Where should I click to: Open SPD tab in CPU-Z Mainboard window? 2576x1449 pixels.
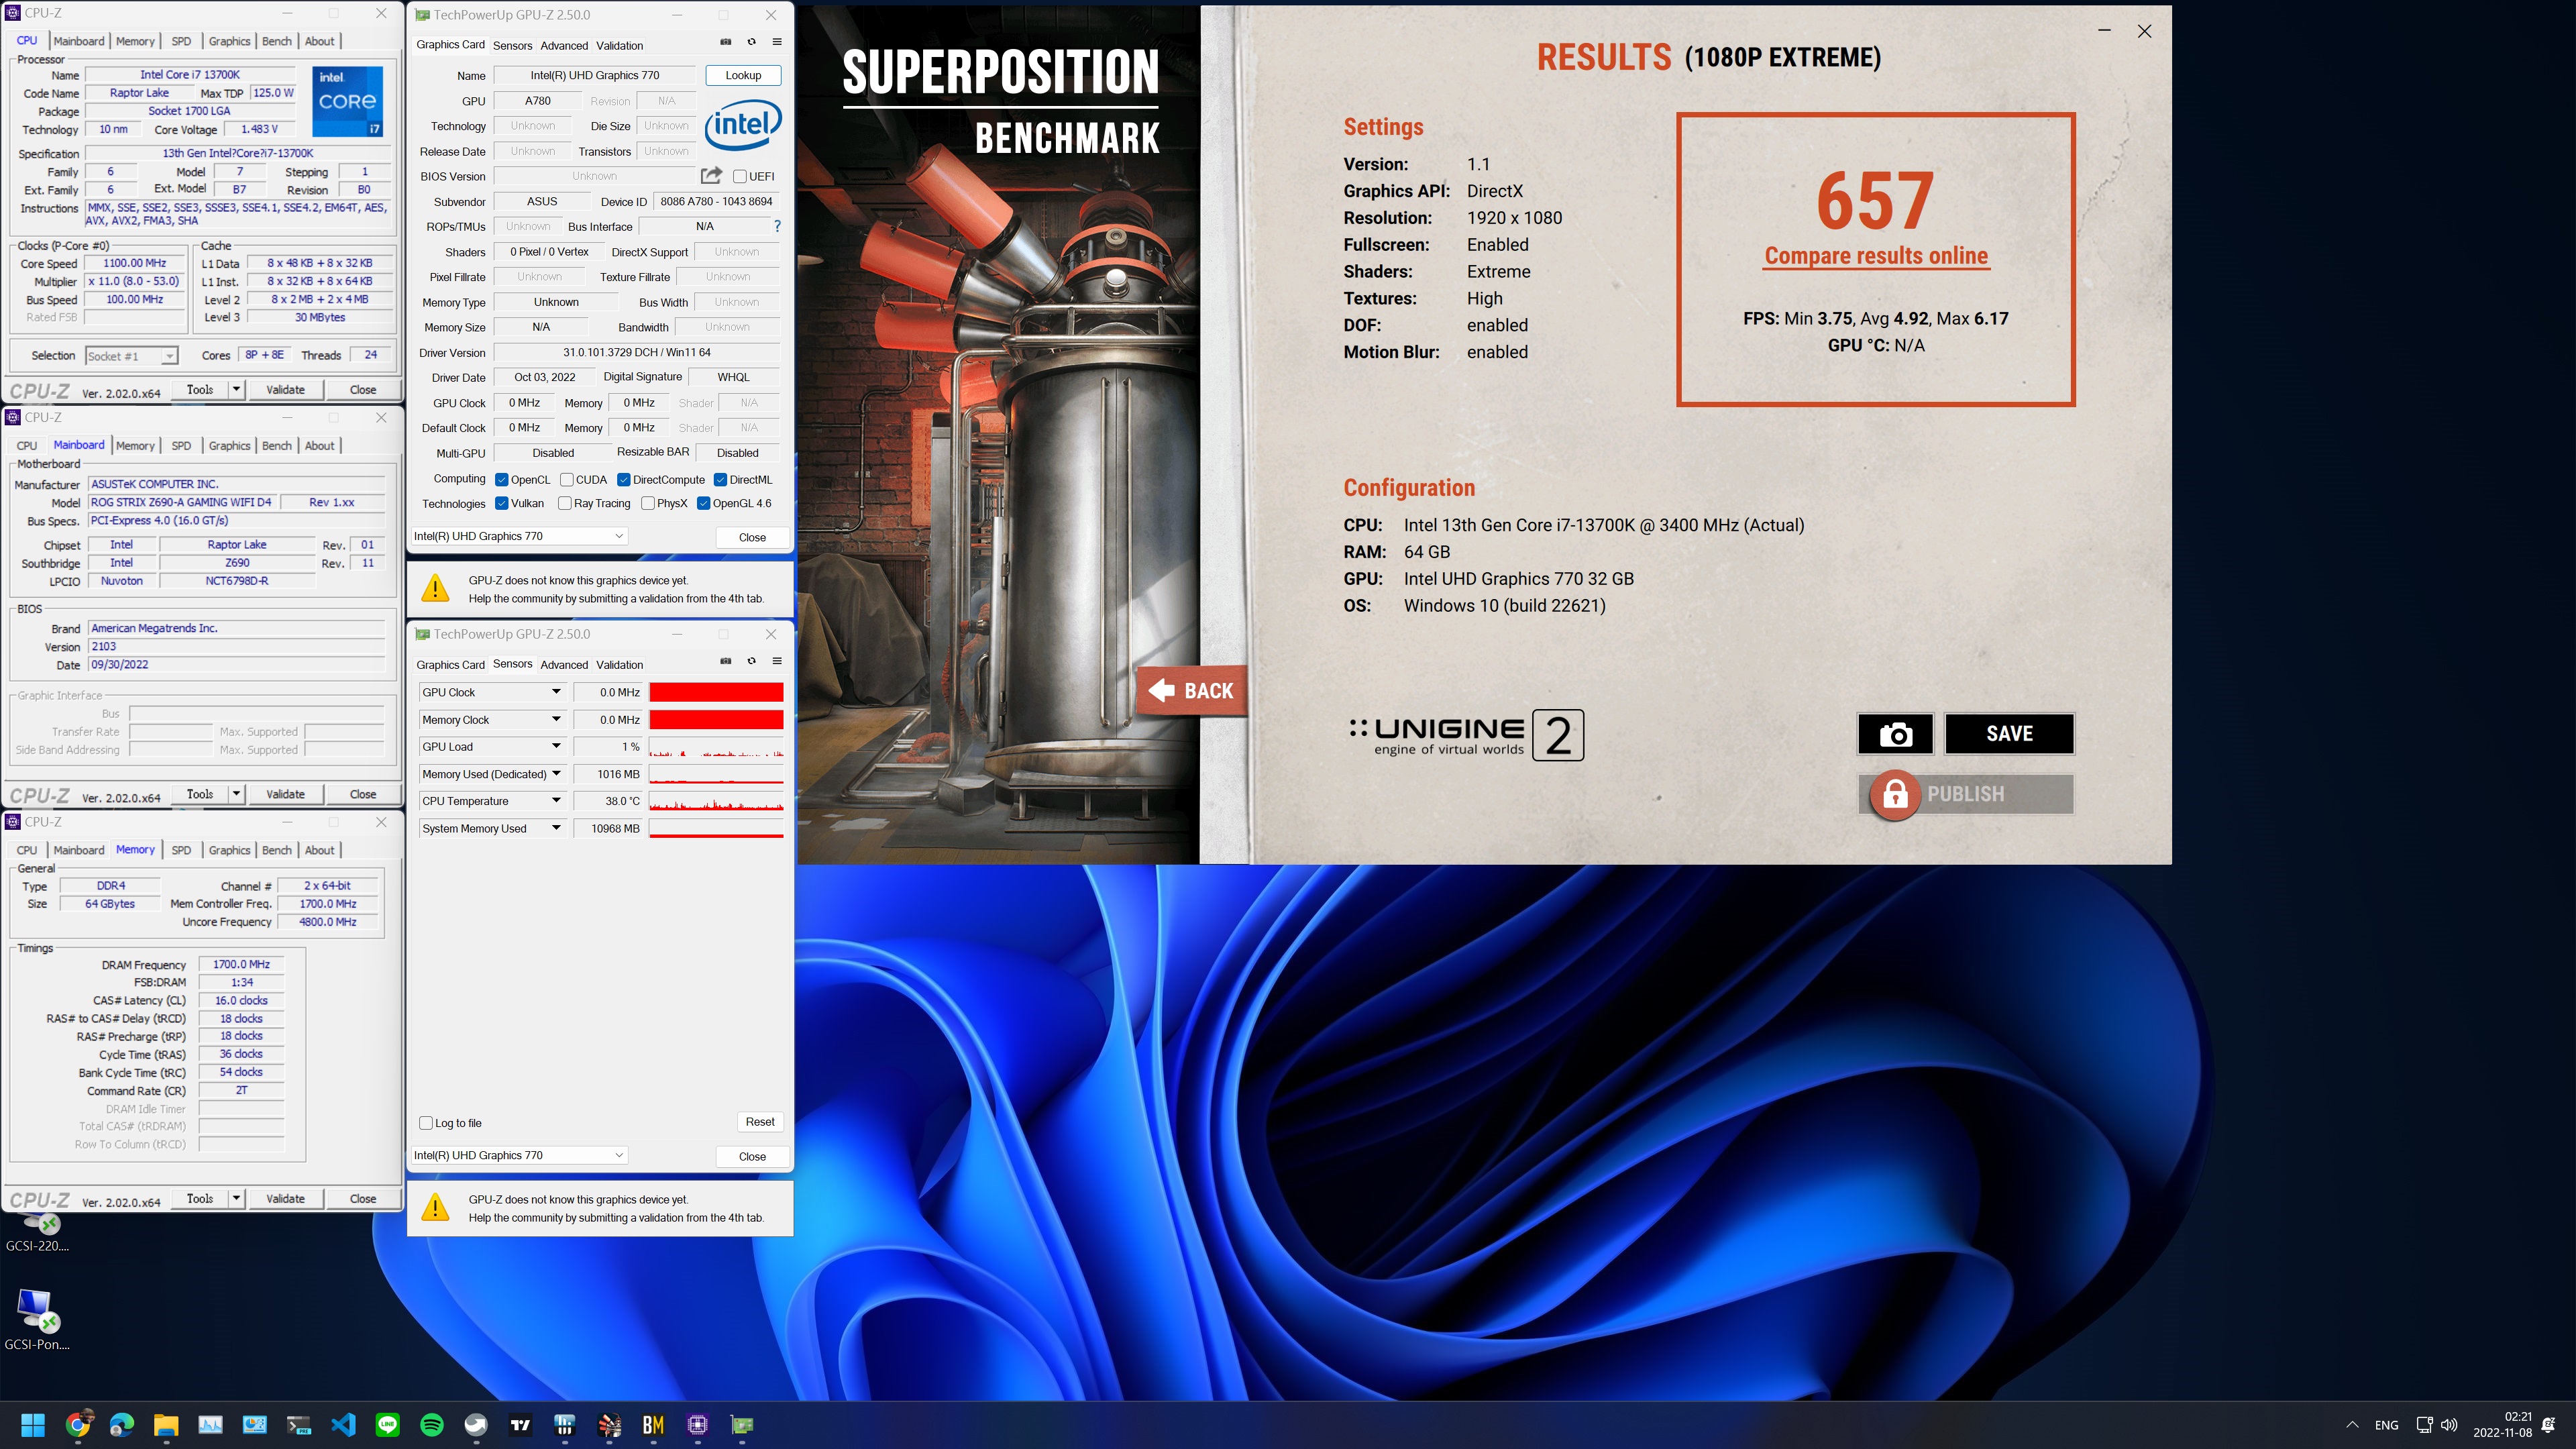pos(181,446)
